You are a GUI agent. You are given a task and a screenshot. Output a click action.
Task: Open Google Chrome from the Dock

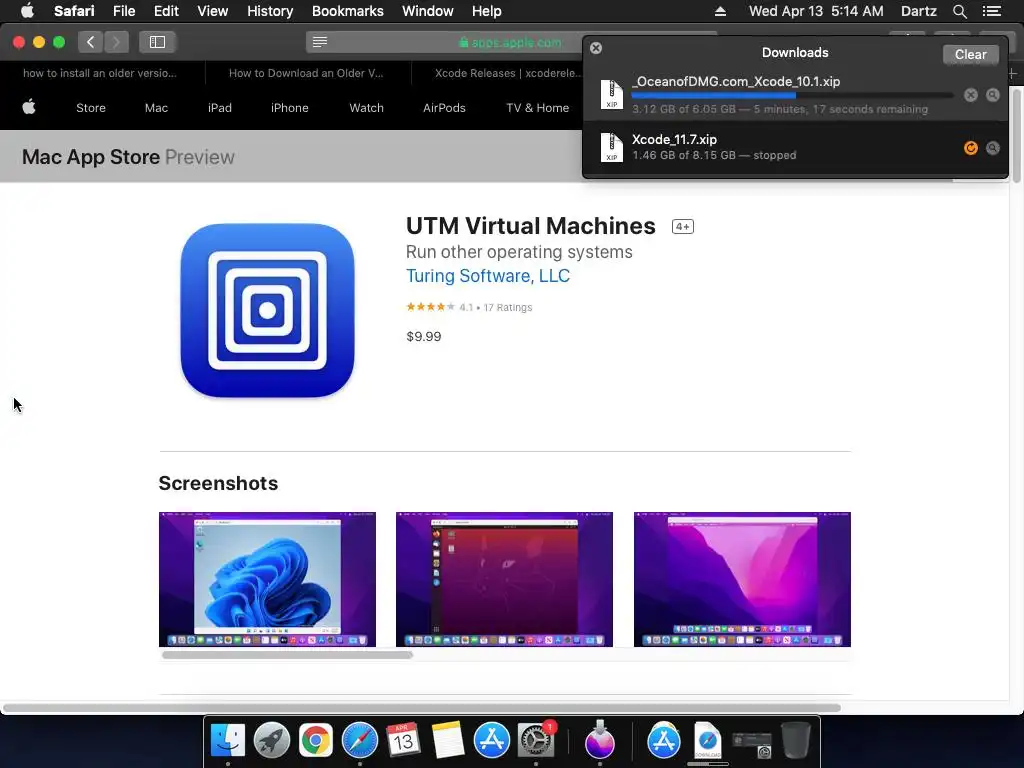315,741
